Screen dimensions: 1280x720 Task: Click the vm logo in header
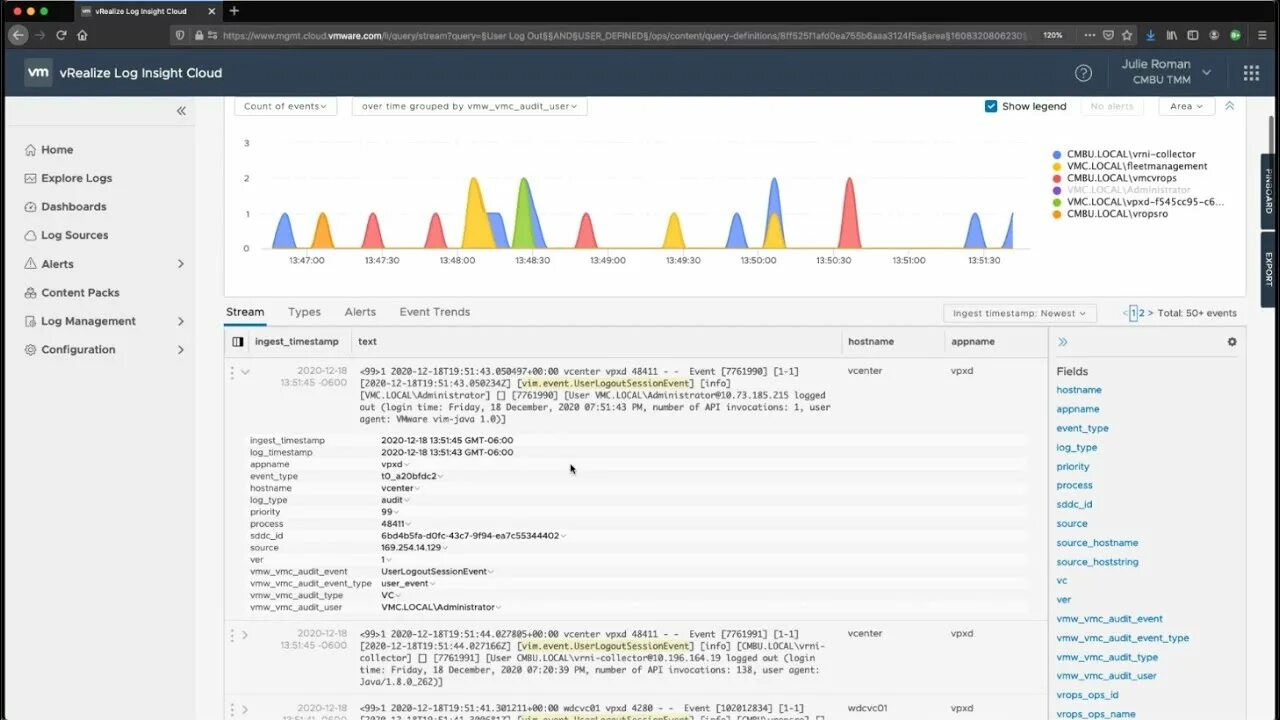(x=38, y=72)
